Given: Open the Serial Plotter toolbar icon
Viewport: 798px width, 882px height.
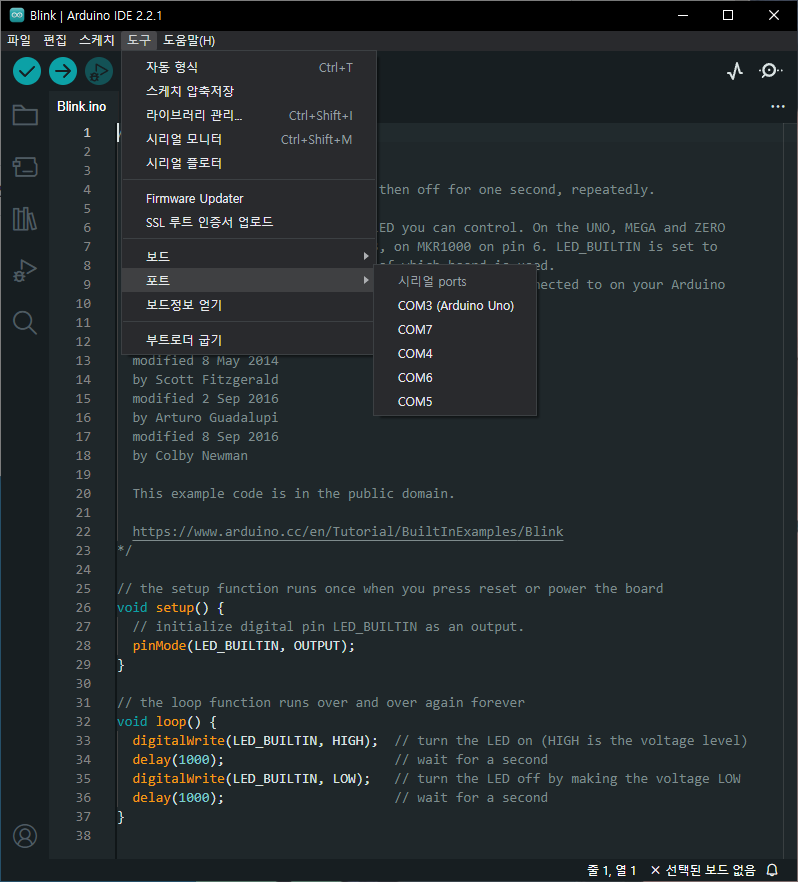Looking at the screenshot, I should pyautogui.click(x=735, y=71).
